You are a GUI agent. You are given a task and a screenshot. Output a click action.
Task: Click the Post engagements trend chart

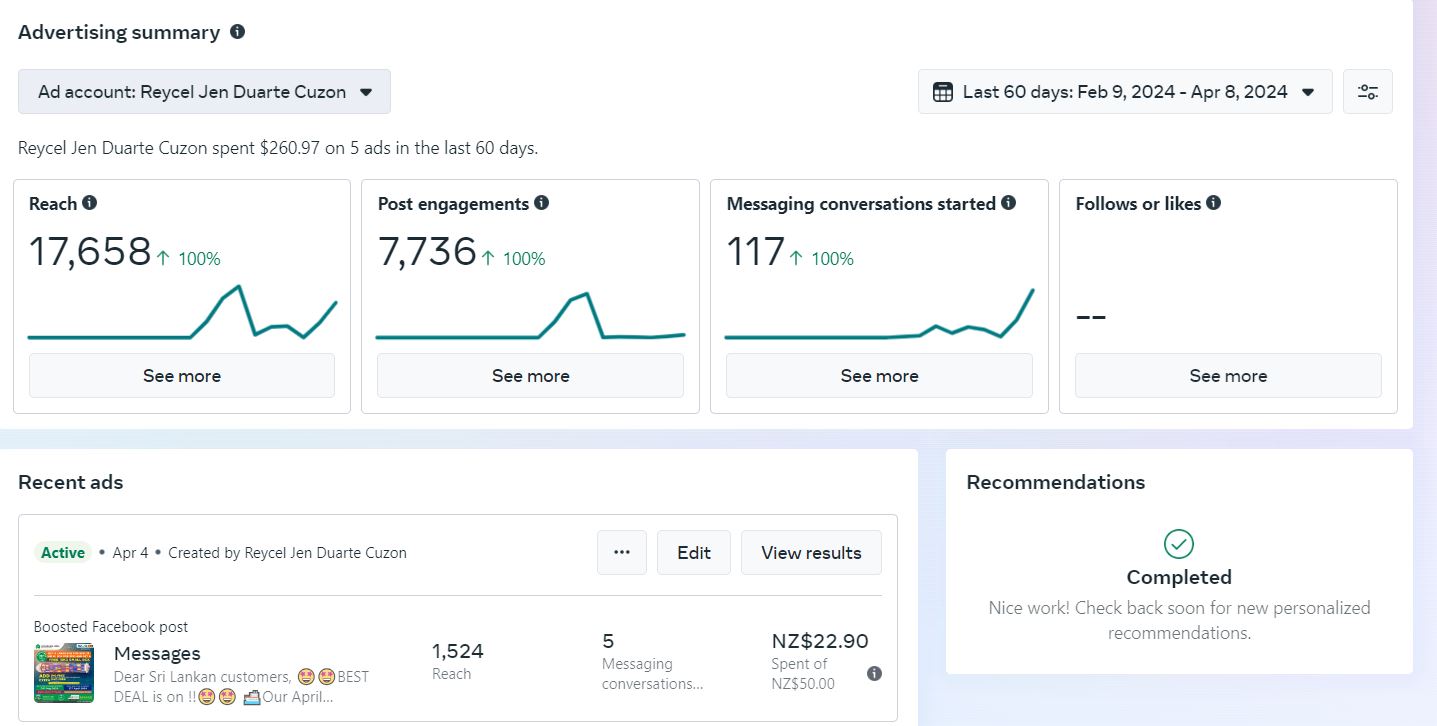(x=531, y=316)
